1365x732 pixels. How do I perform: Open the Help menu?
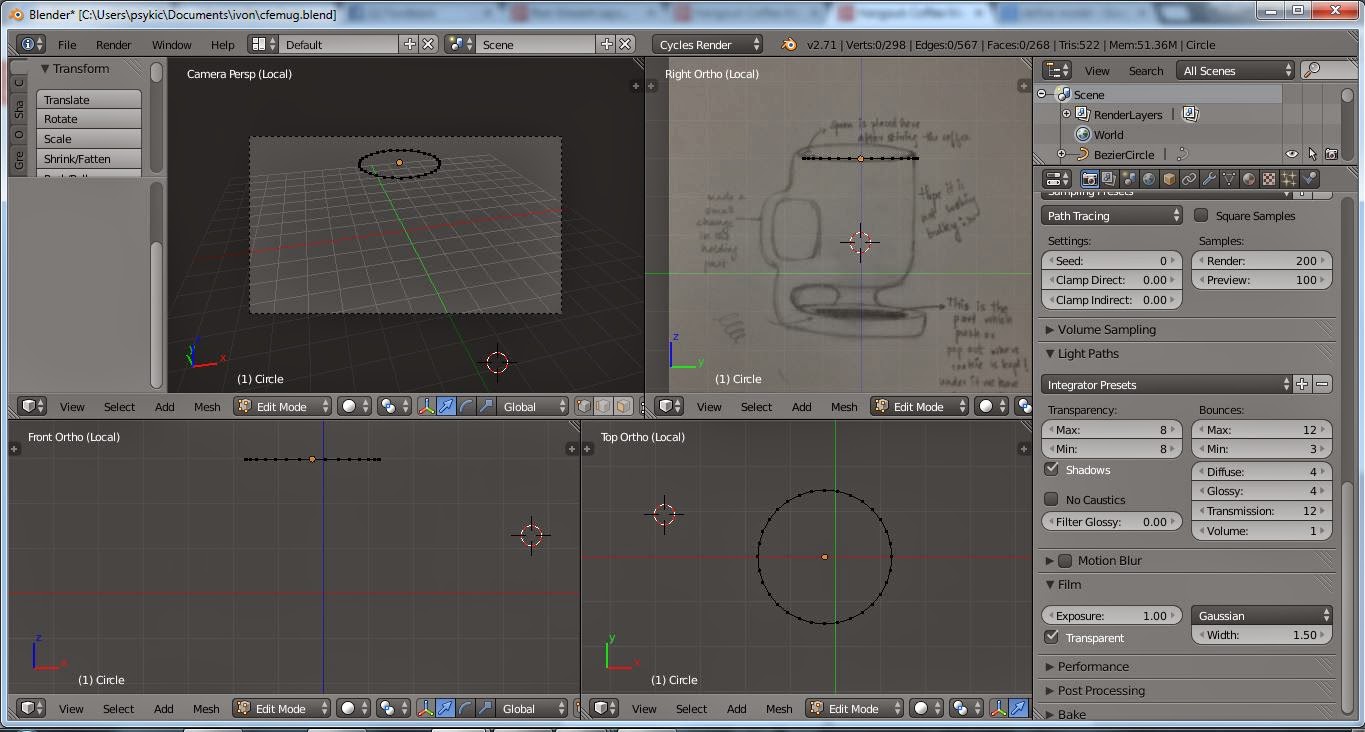[223, 45]
